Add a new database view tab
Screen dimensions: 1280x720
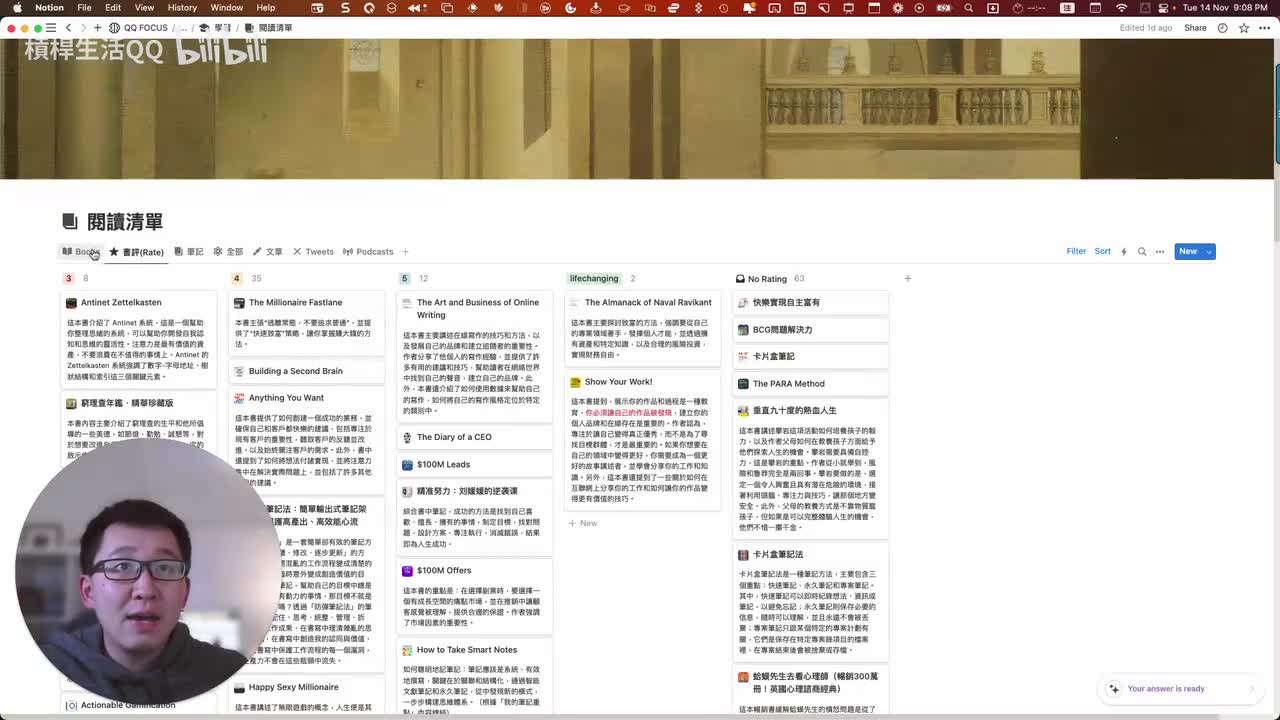pos(405,252)
